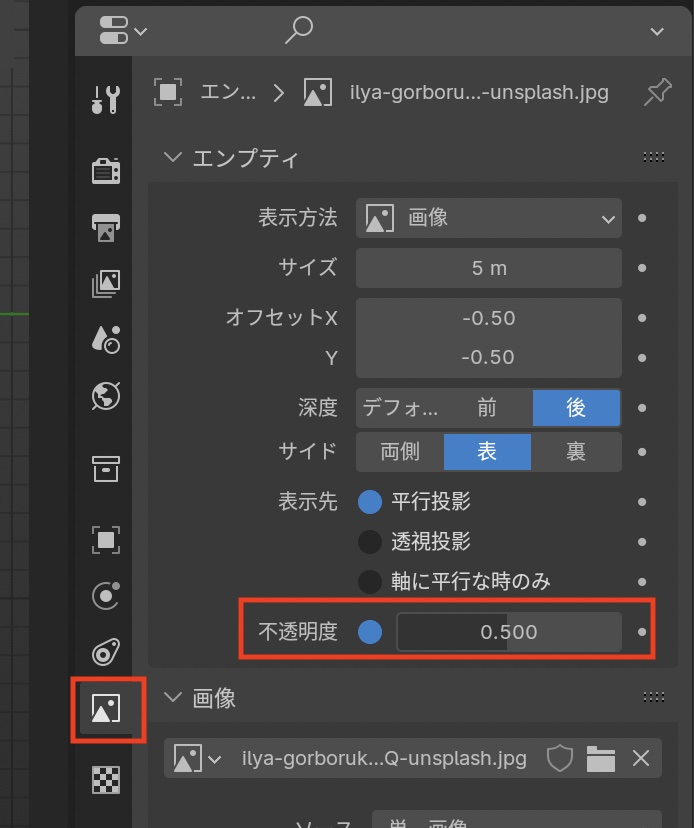This screenshot has height=828, width=694.
Task: Open the World properties tab
Action: (x=105, y=396)
